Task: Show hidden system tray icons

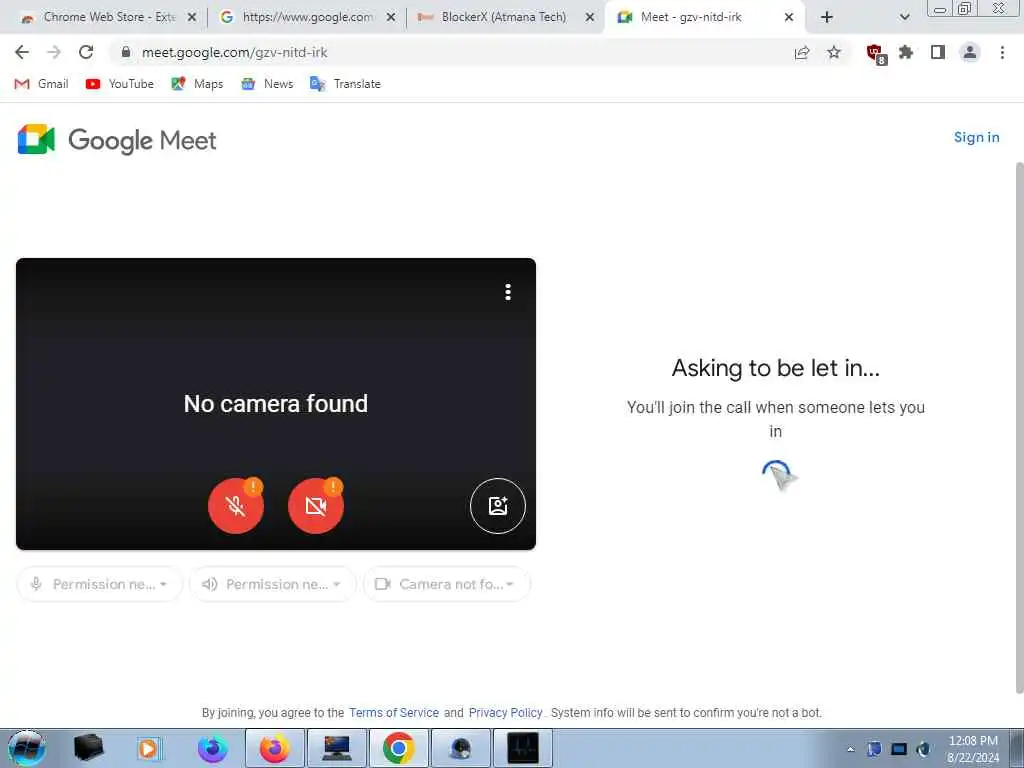Action: click(x=850, y=749)
